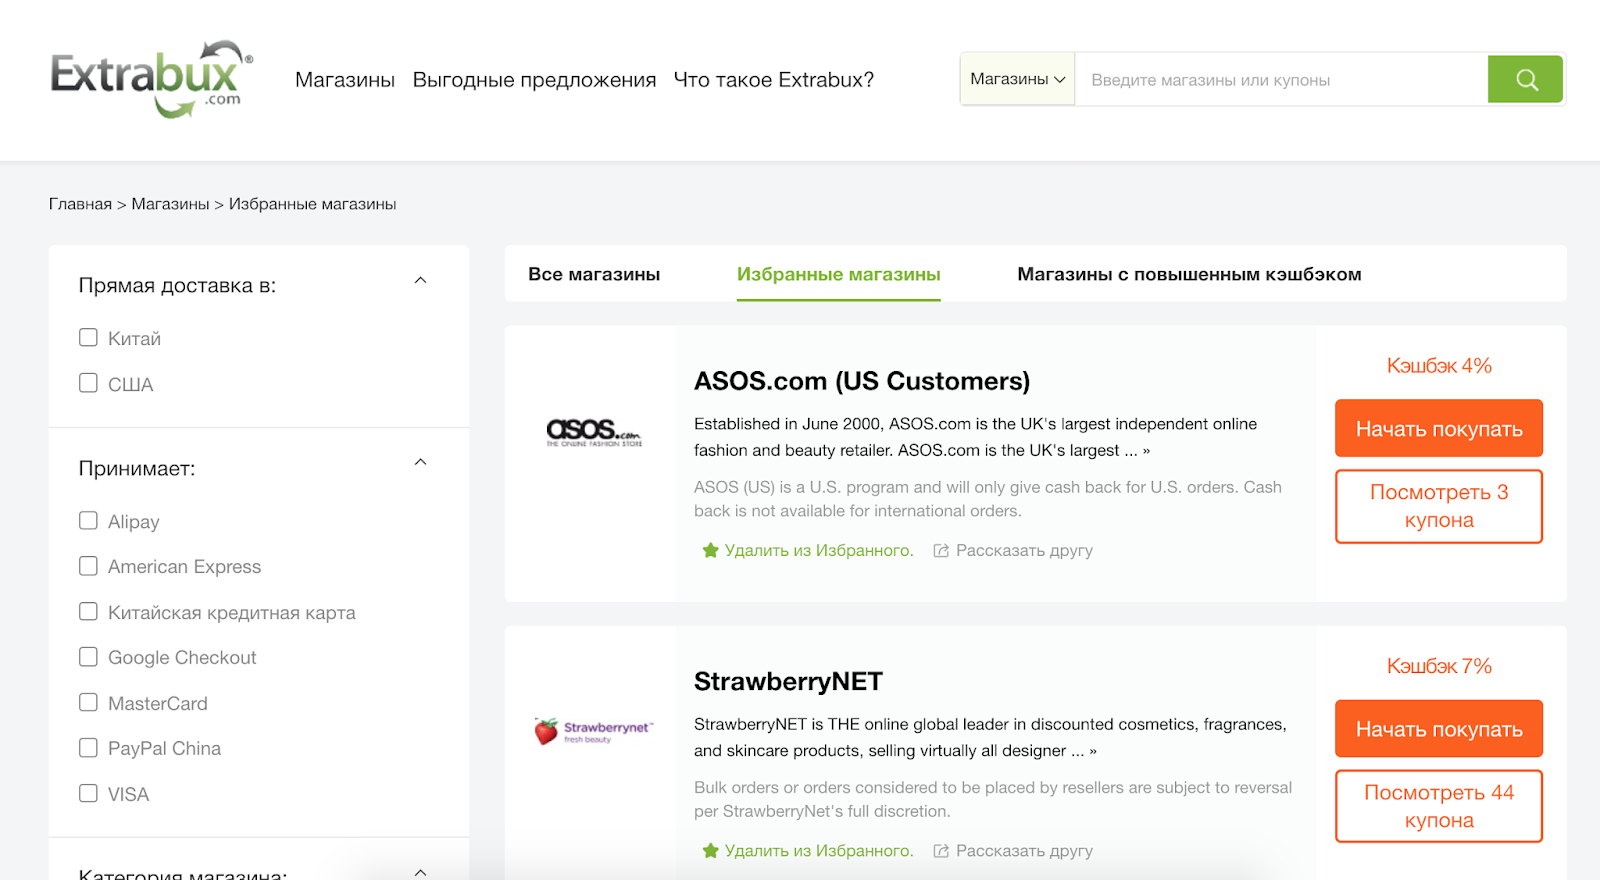Toggle the Alipay checkbox
The height and width of the screenshot is (880, 1600).
point(88,521)
